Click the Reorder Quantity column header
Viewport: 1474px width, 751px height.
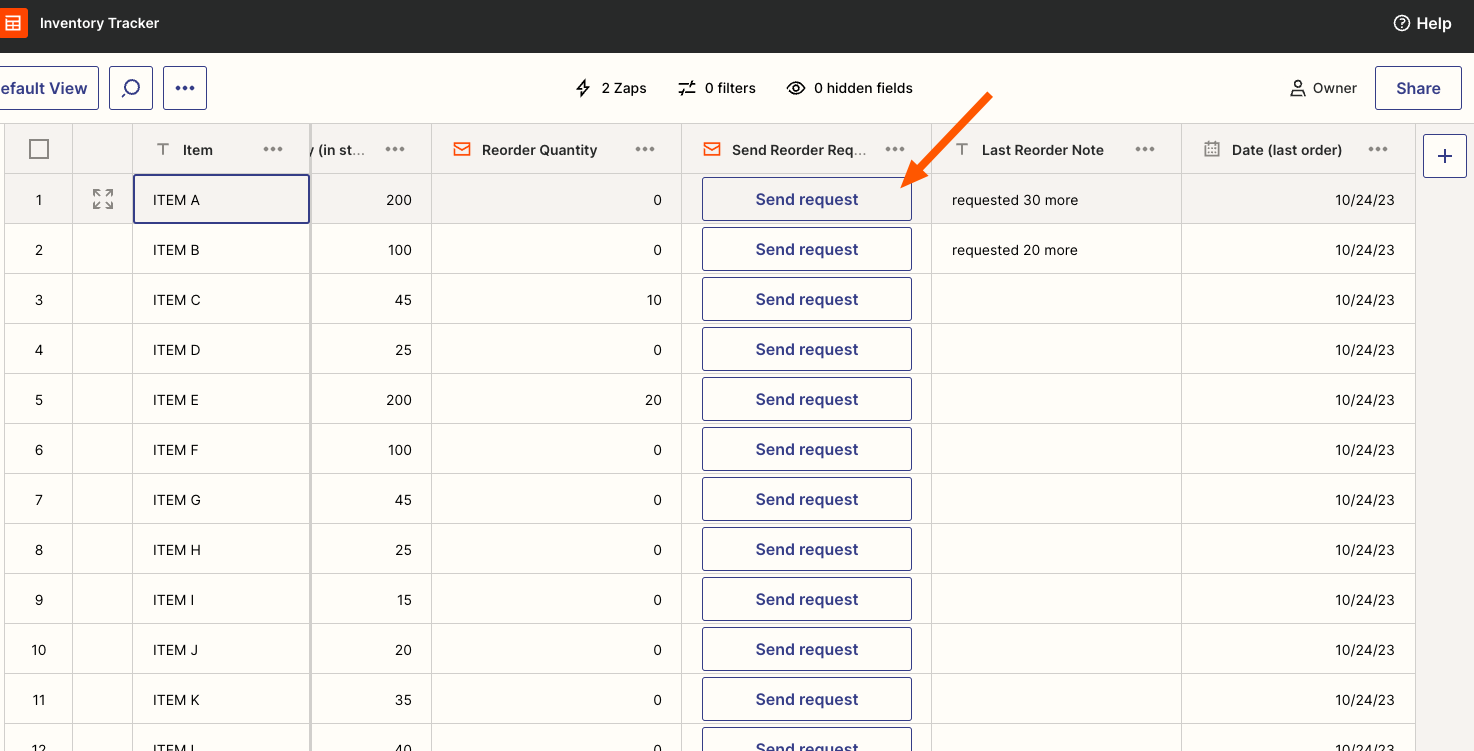[556, 149]
